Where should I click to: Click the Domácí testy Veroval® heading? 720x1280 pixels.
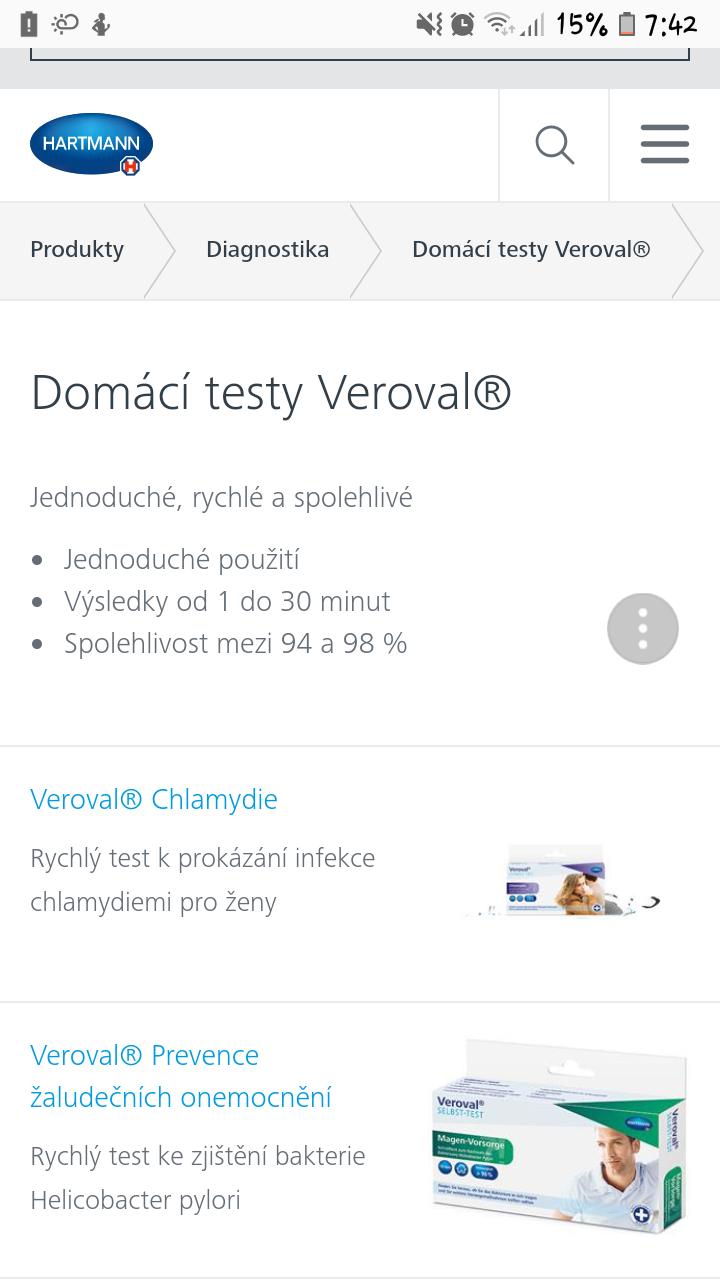[271, 393]
